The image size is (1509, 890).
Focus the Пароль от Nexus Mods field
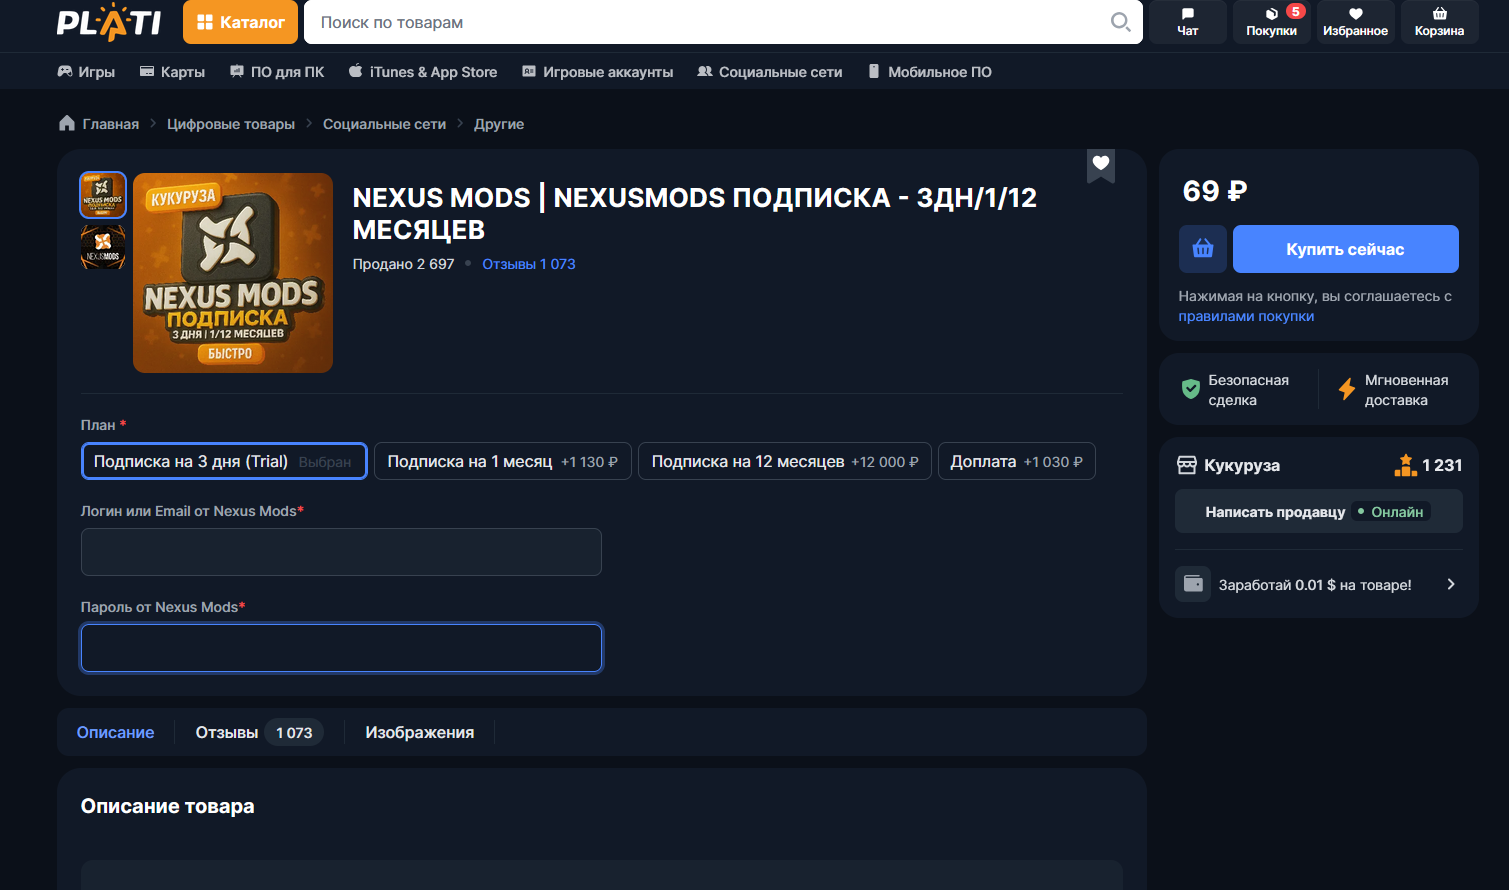(x=341, y=648)
